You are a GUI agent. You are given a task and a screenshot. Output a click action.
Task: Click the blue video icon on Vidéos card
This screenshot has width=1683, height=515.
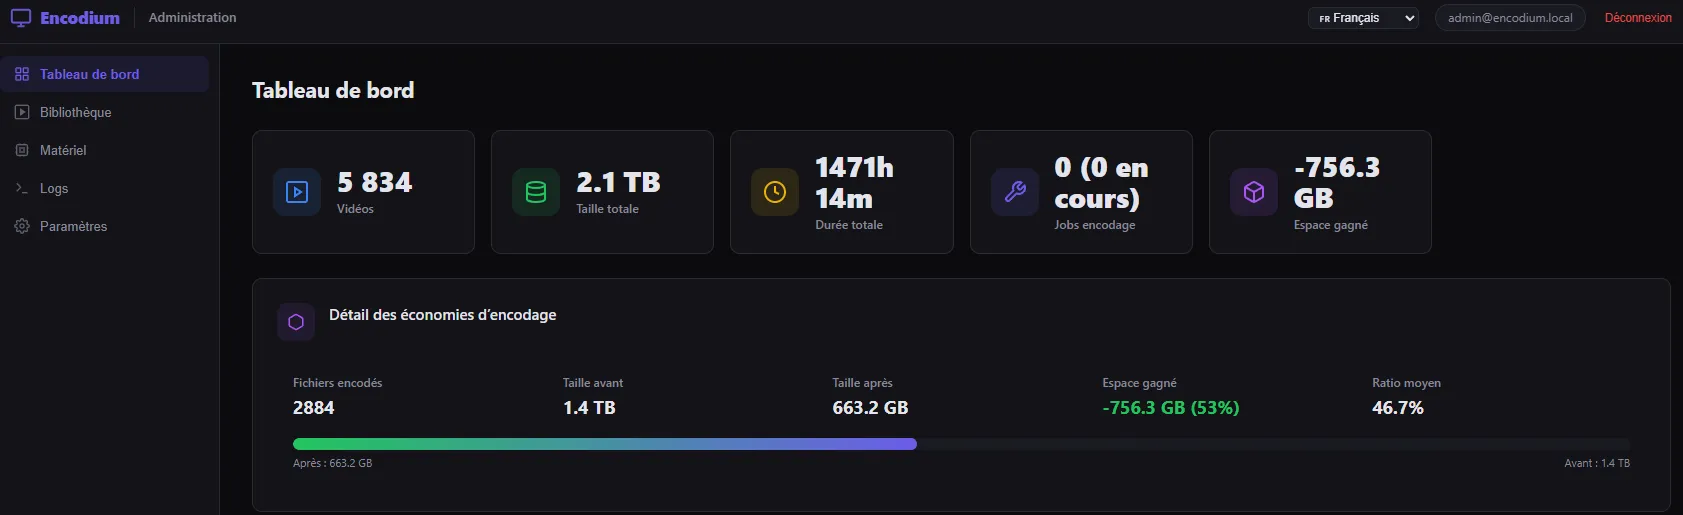[297, 192]
